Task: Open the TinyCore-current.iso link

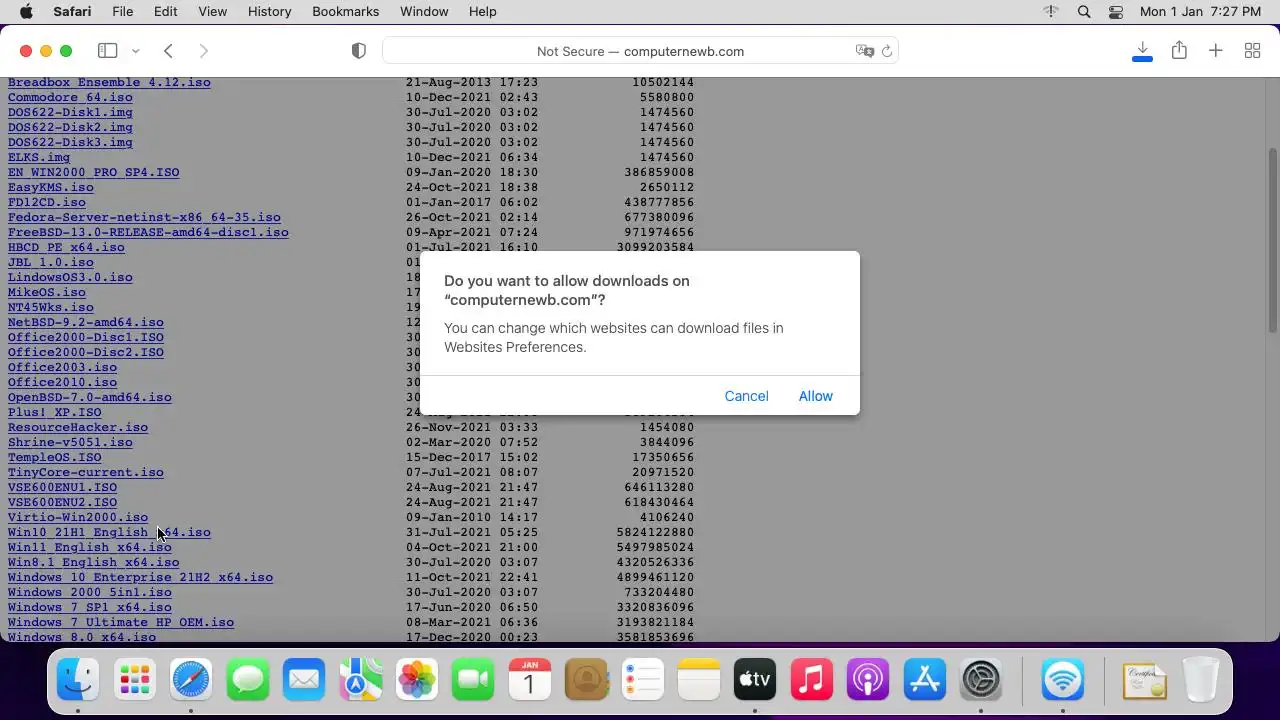Action: click(86, 472)
